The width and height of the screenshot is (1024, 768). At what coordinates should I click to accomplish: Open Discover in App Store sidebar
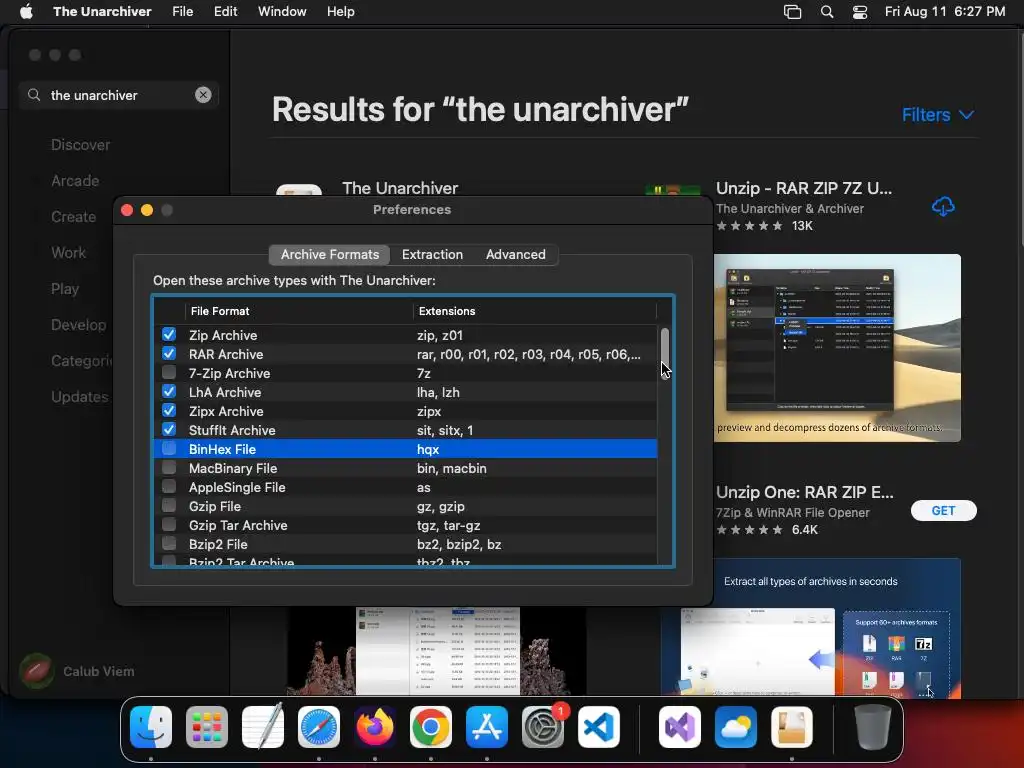coord(80,144)
